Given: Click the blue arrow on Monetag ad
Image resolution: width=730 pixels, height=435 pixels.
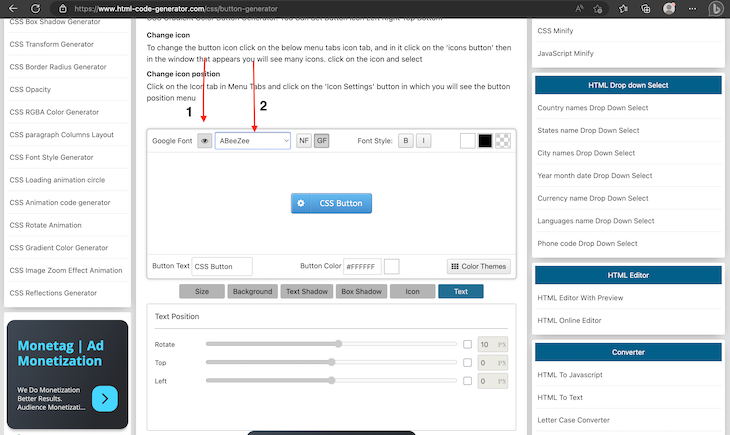Looking at the screenshot, I should point(105,398).
